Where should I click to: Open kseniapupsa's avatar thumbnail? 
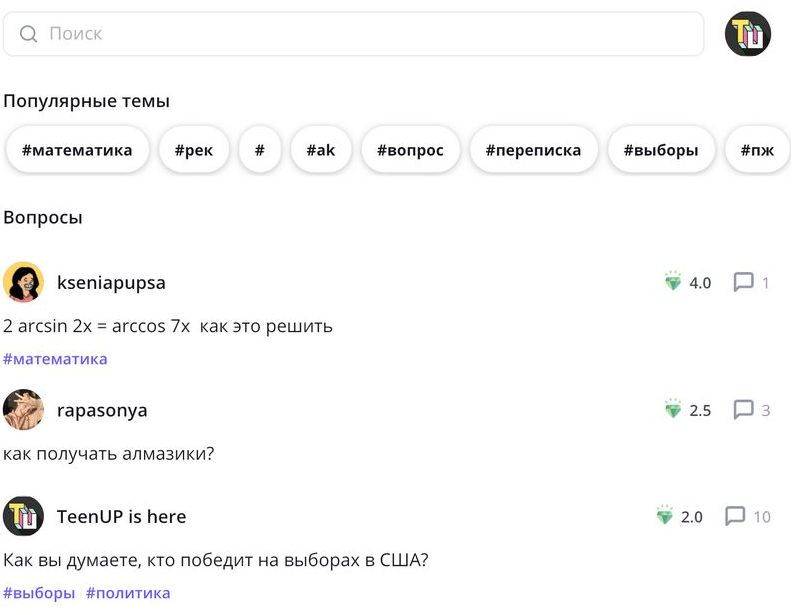pos(24,282)
